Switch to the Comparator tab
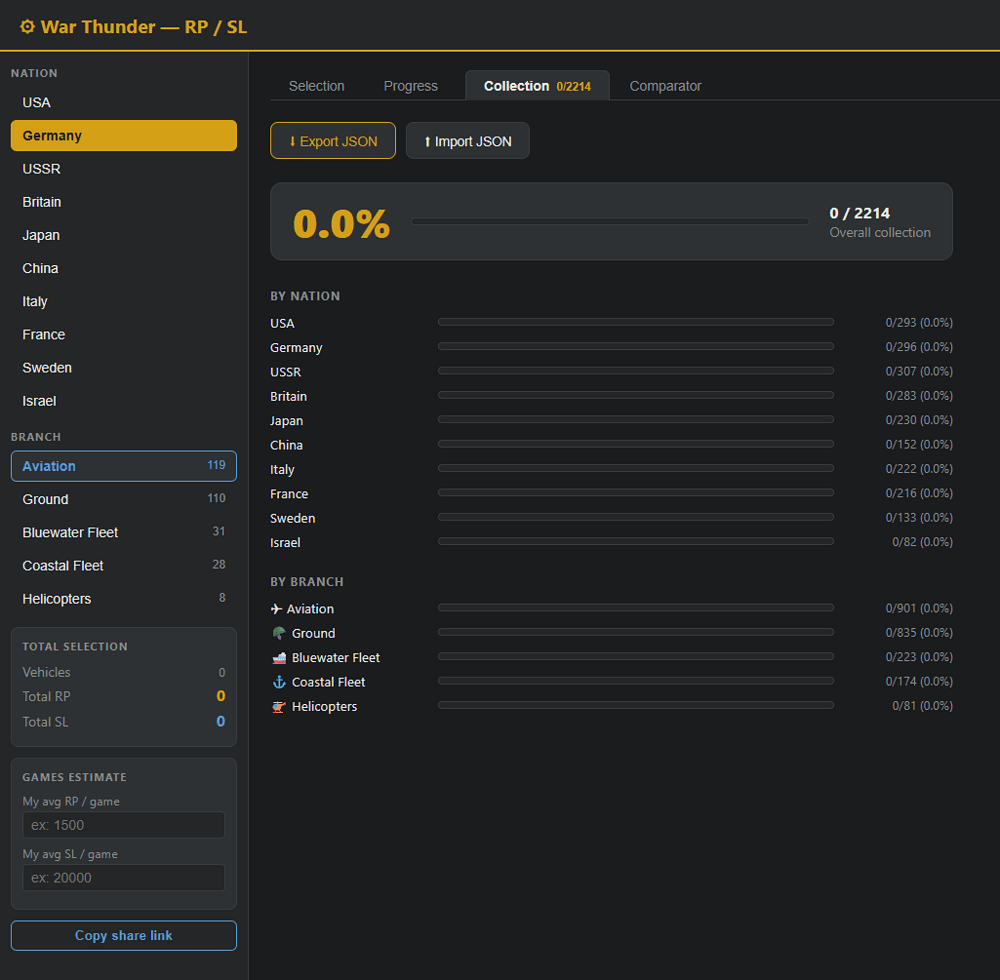The width and height of the screenshot is (1000, 980). click(x=665, y=86)
